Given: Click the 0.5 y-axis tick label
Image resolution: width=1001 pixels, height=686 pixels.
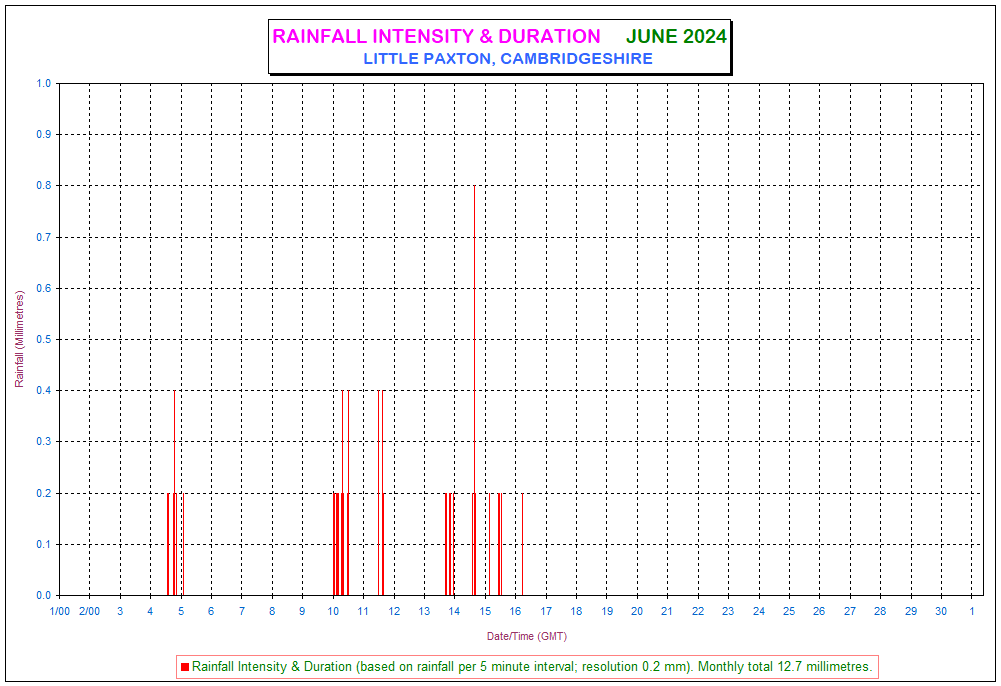Looking at the screenshot, I should click(x=44, y=339).
